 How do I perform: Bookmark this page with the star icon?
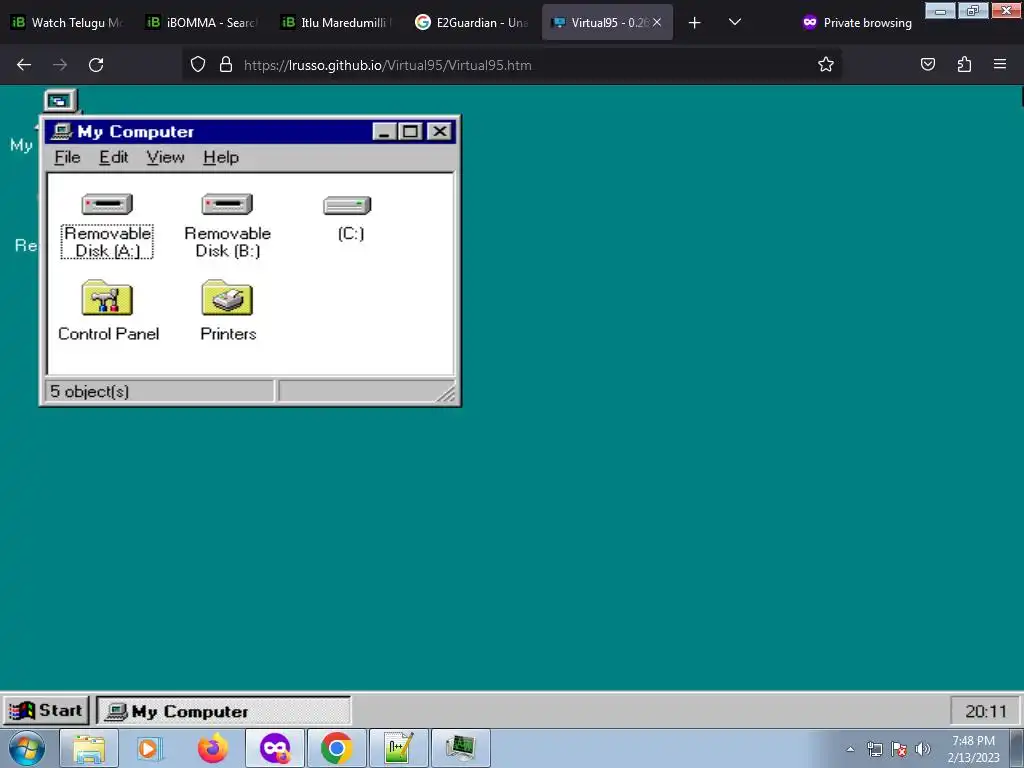(x=825, y=65)
